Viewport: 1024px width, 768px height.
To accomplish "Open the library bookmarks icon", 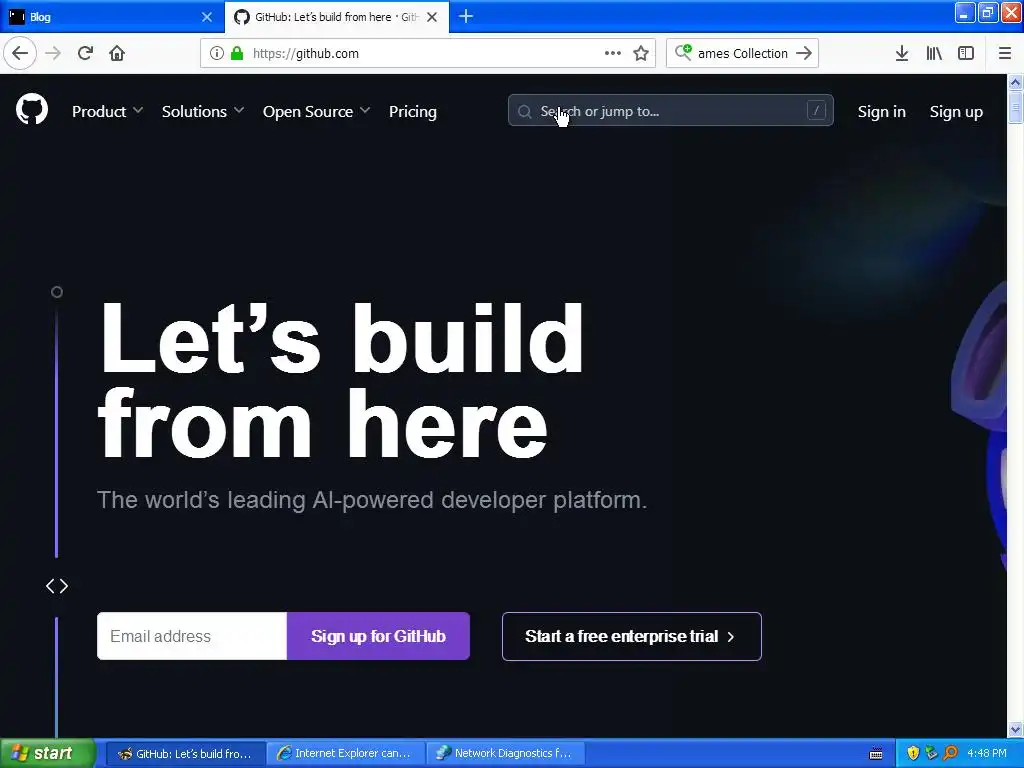I will [934, 53].
